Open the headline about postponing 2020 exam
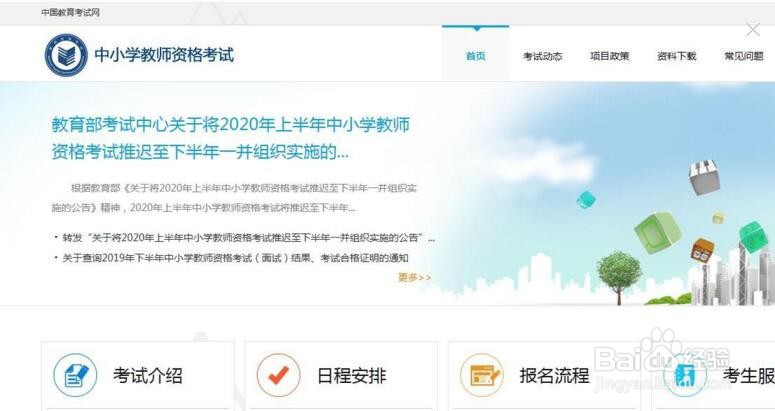Viewport: 775px width, 411px height. click(230, 138)
